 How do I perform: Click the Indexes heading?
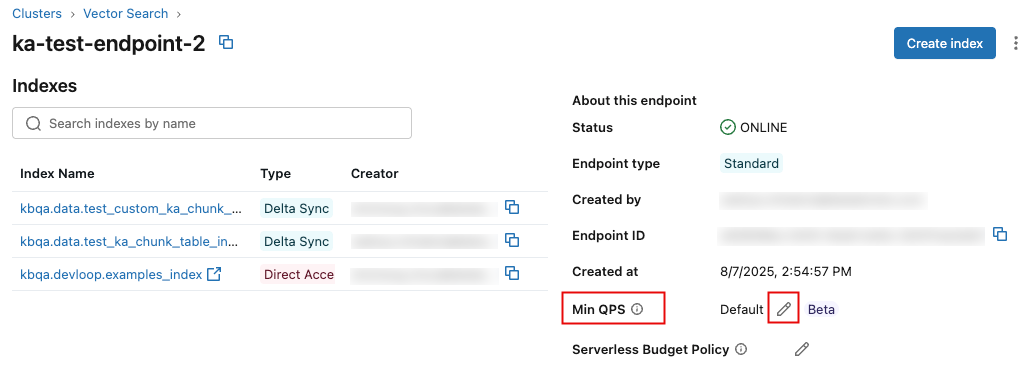[45, 86]
